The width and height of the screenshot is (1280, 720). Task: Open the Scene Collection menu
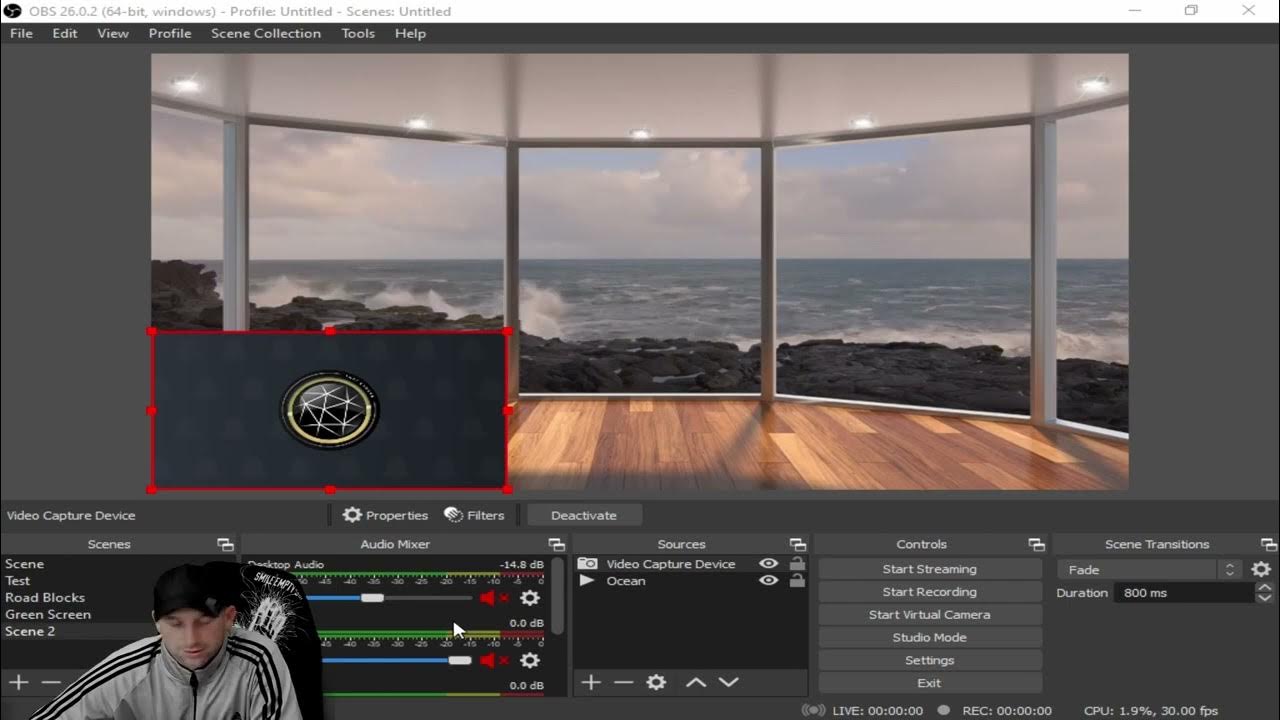[266, 33]
